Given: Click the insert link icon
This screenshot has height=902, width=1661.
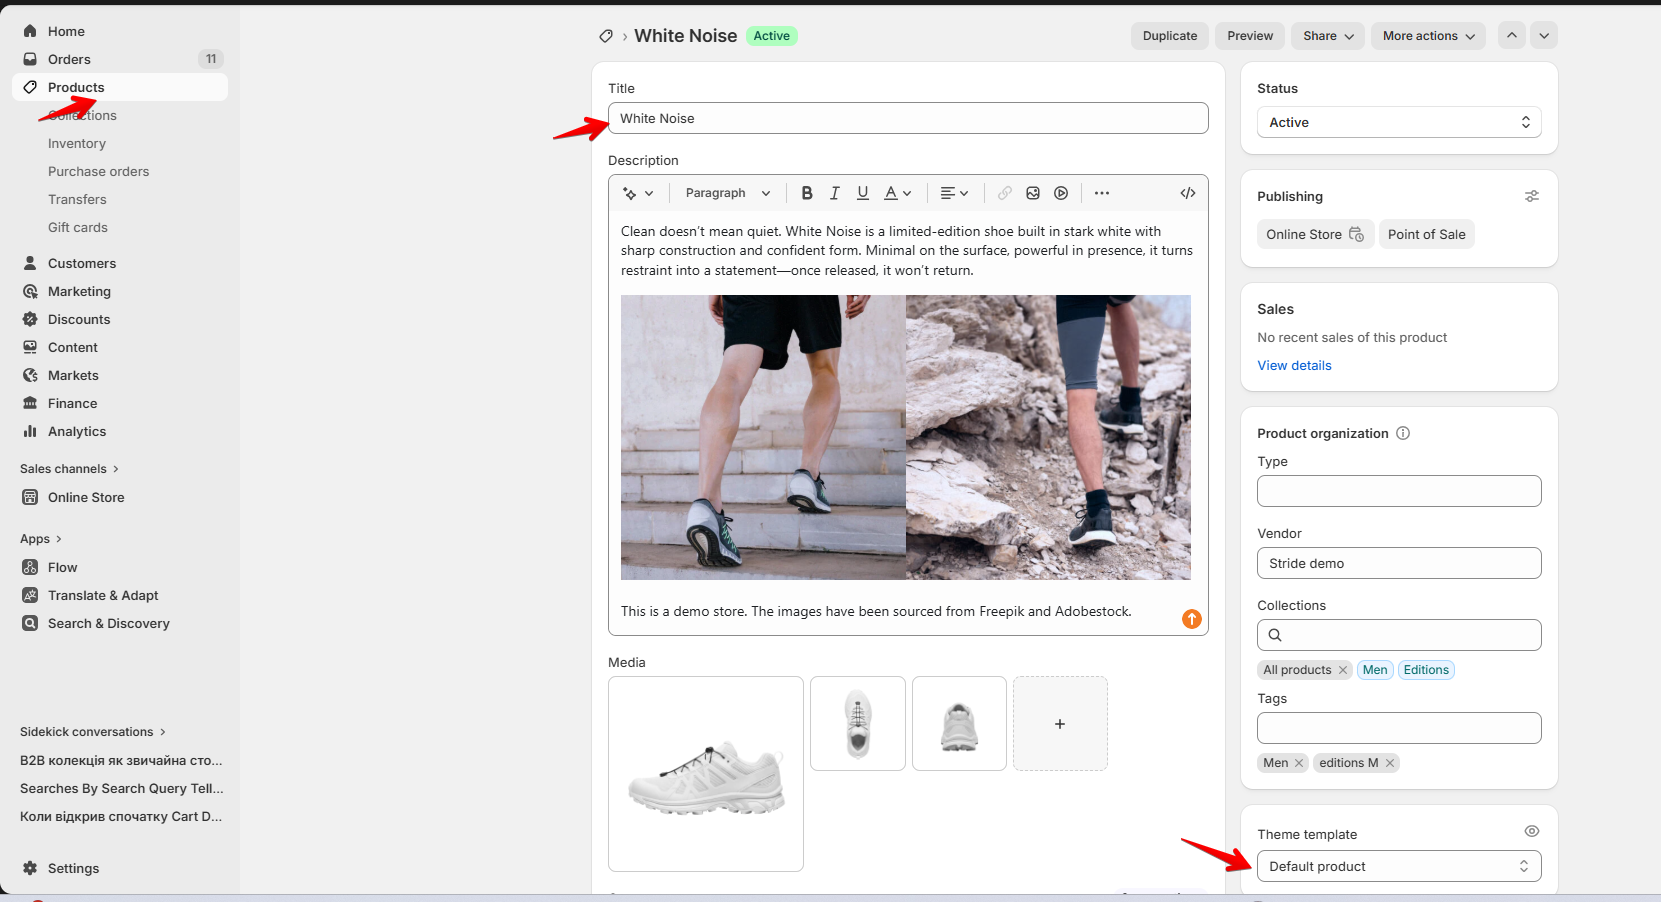Looking at the screenshot, I should click(x=1005, y=193).
